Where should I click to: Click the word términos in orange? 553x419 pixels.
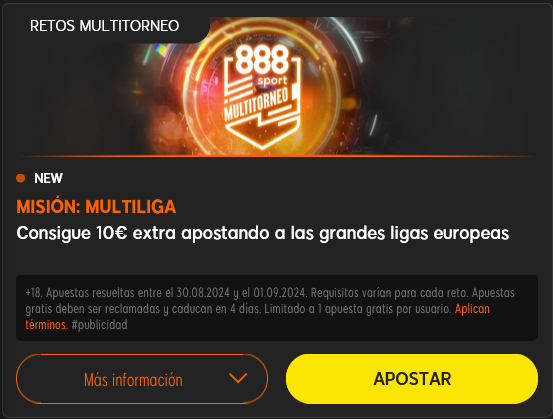[x=47, y=324]
